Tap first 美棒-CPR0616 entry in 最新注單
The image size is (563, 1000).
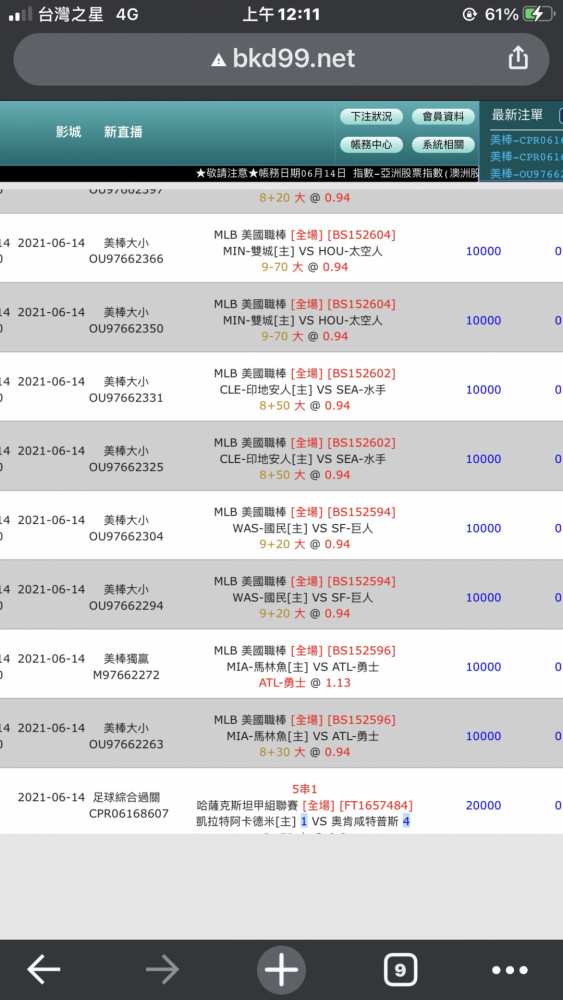(x=526, y=140)
